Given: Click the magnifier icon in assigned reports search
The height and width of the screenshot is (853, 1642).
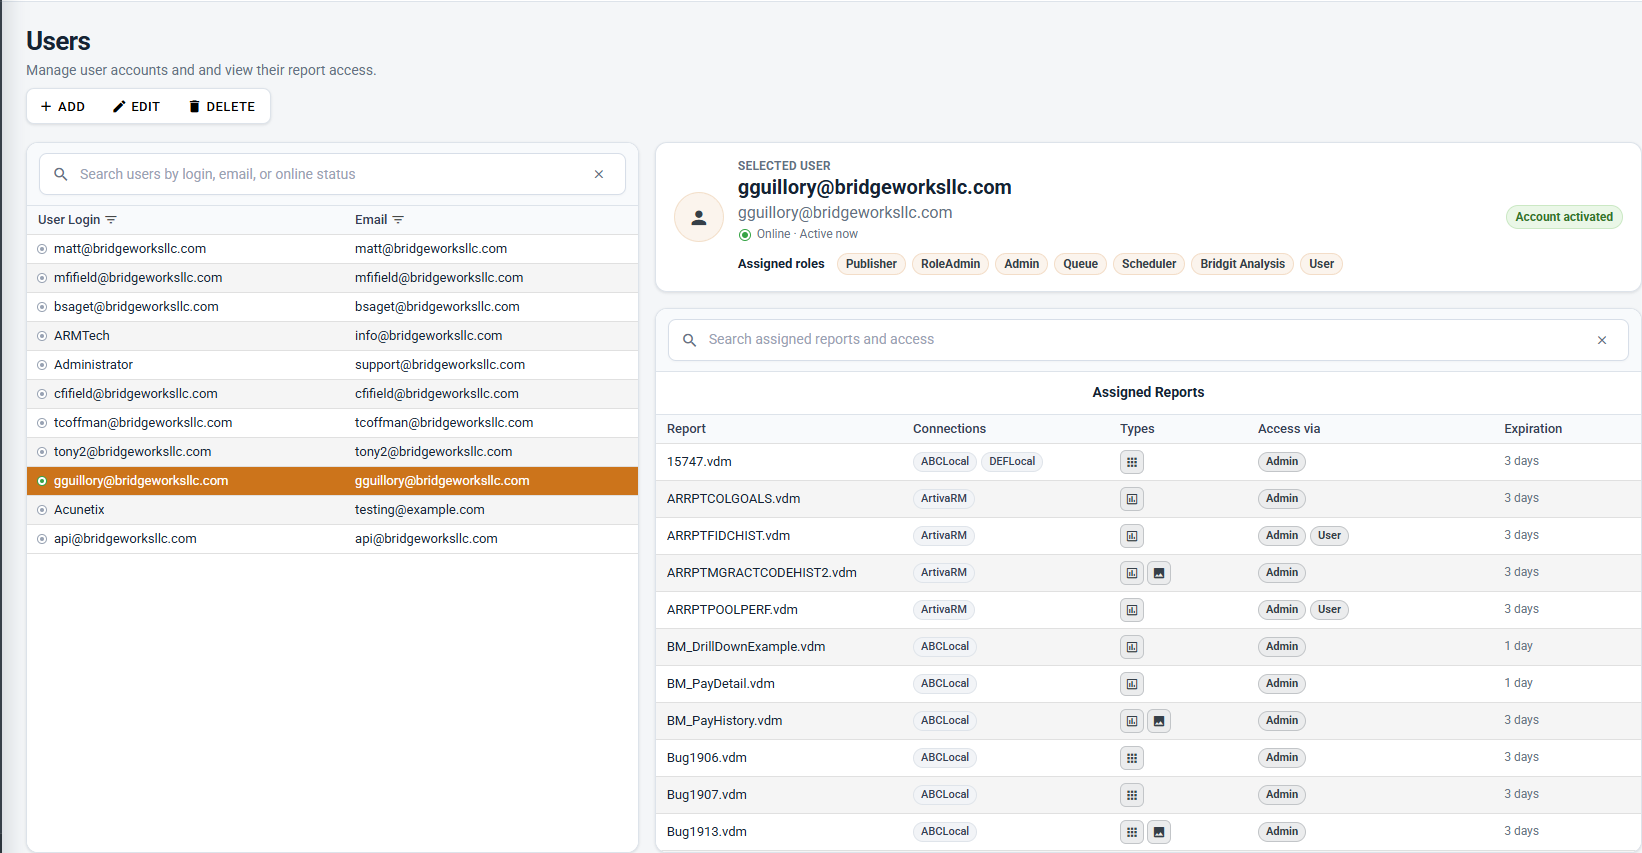Looking at the screenshot, I should pos(690,340).
